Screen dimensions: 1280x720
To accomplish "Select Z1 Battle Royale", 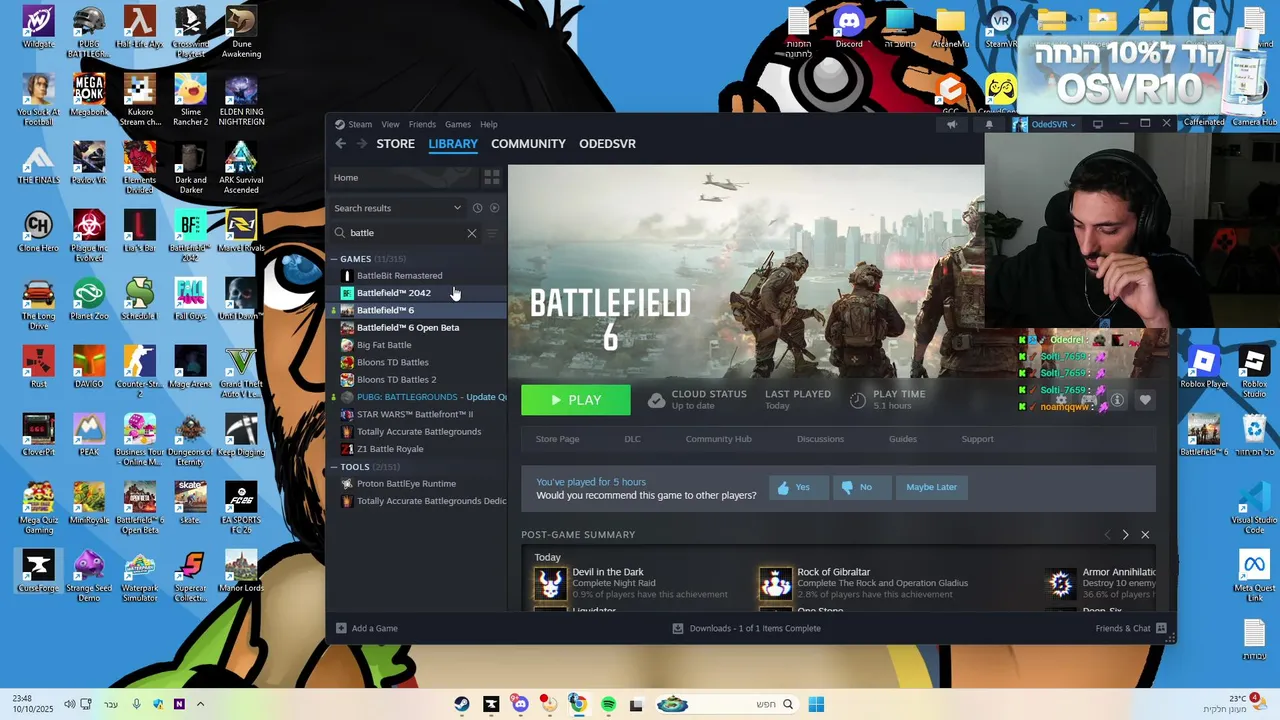I will 390,449.
